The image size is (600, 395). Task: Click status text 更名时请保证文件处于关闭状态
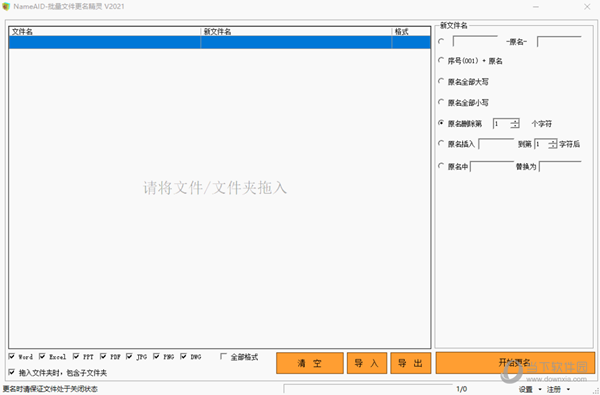(x=50, y=389)
